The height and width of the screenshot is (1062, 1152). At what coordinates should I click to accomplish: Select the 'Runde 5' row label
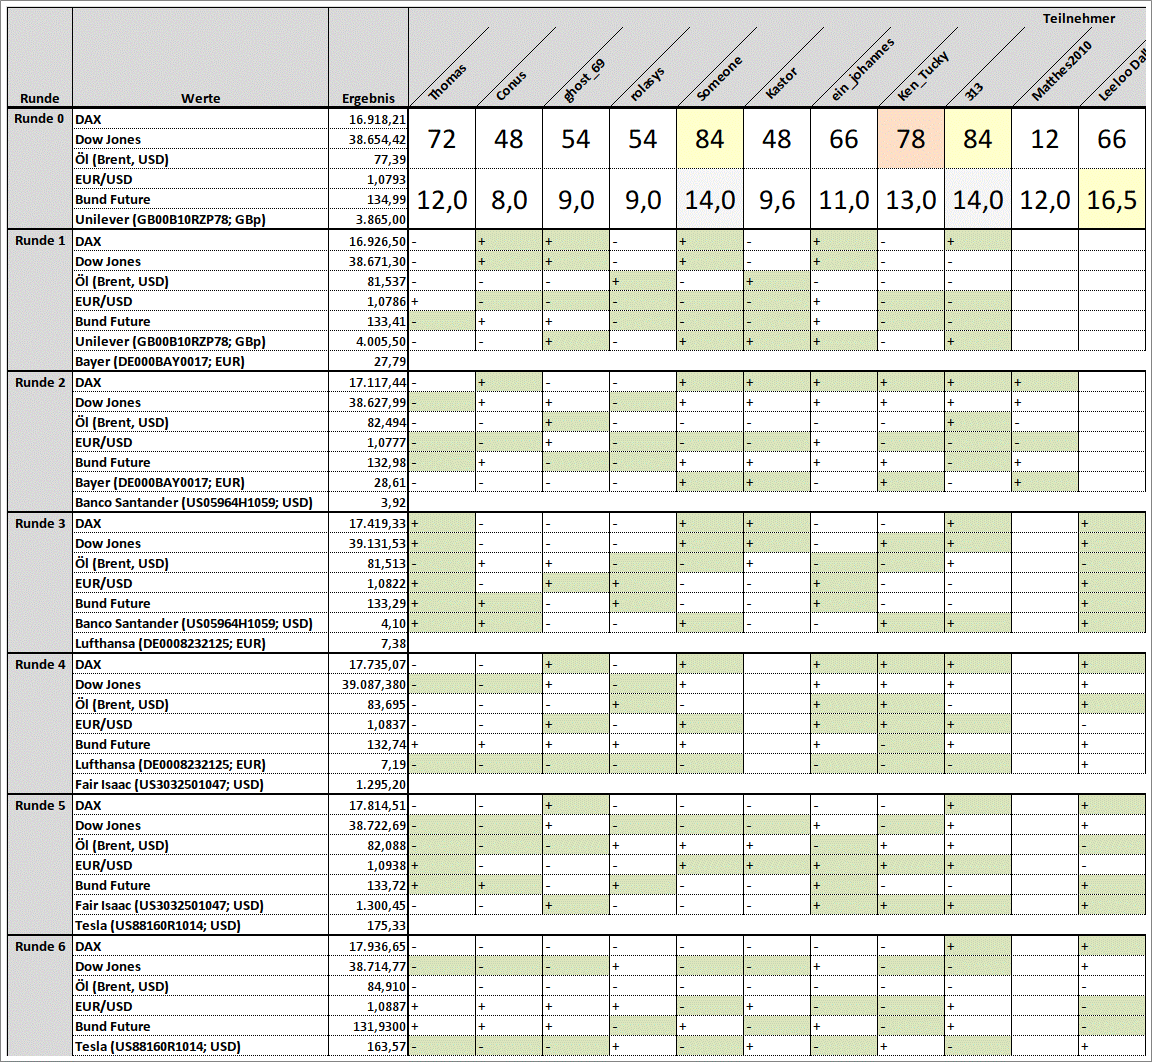point(40,805)
